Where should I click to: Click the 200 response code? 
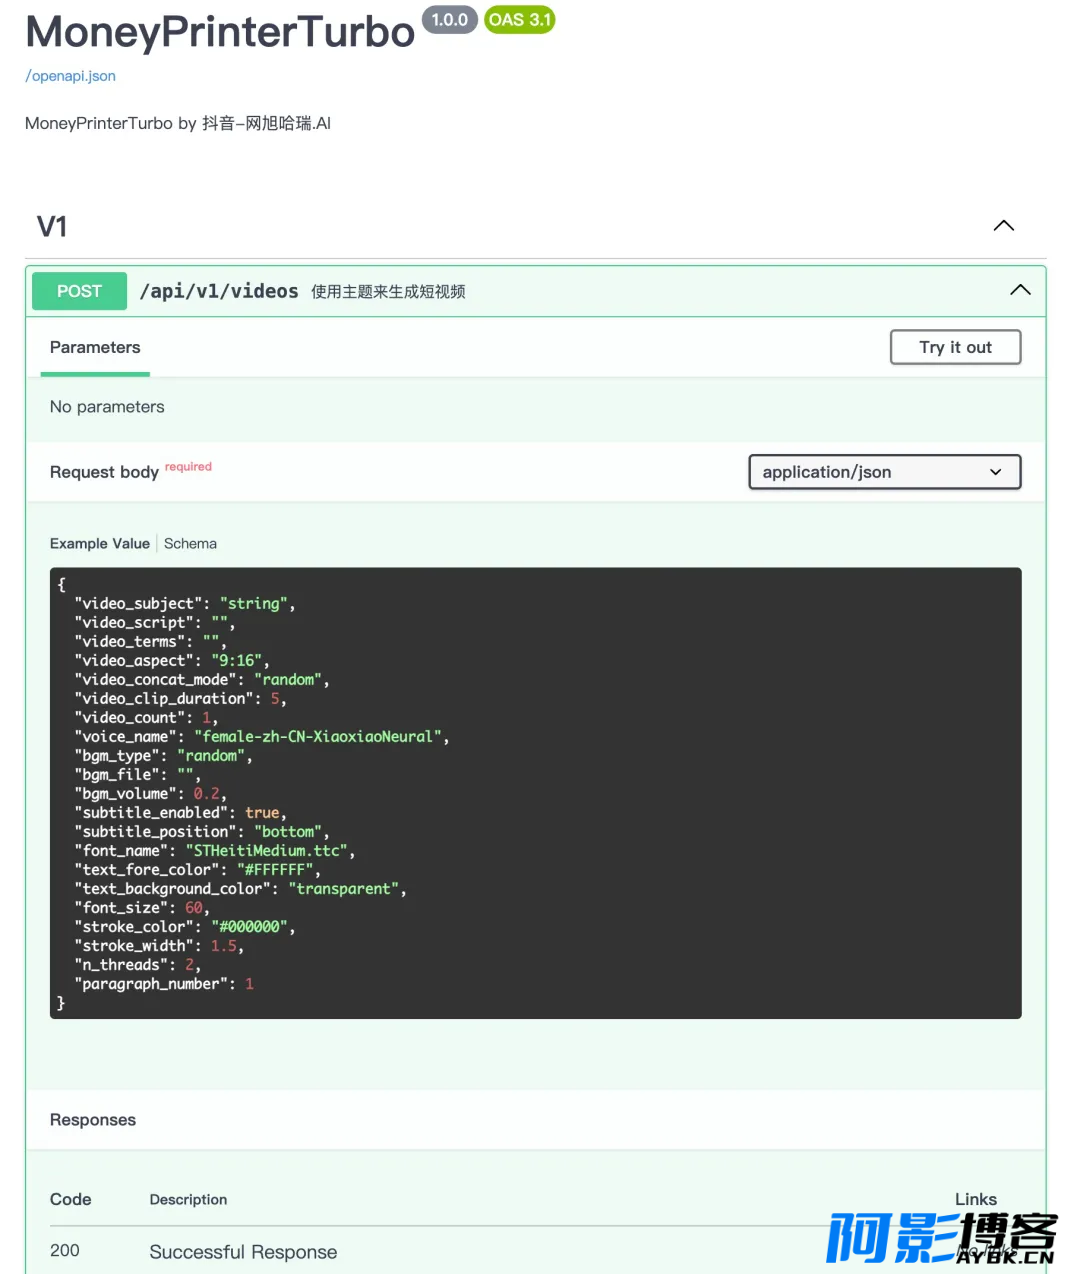(65, 1251)
